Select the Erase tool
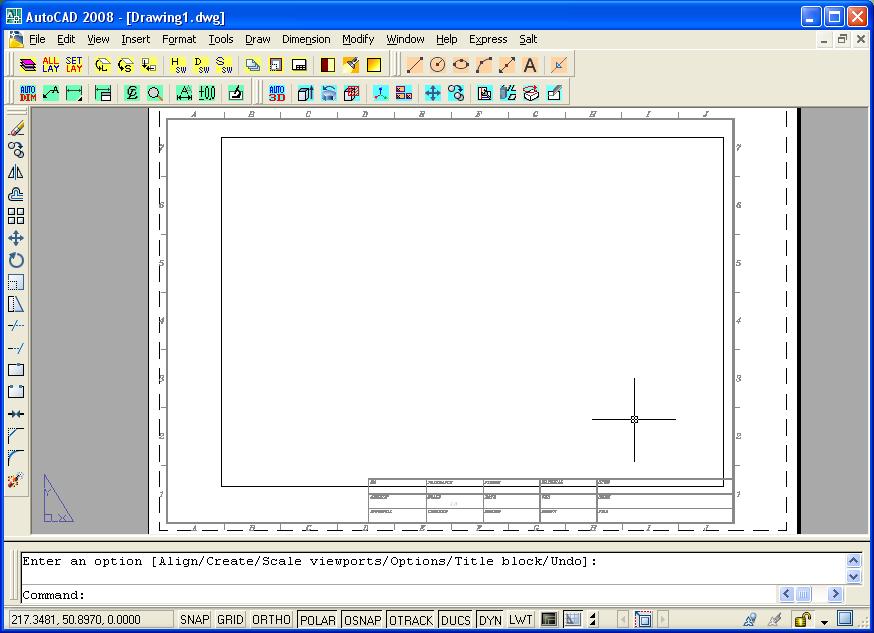 [15, 127]
